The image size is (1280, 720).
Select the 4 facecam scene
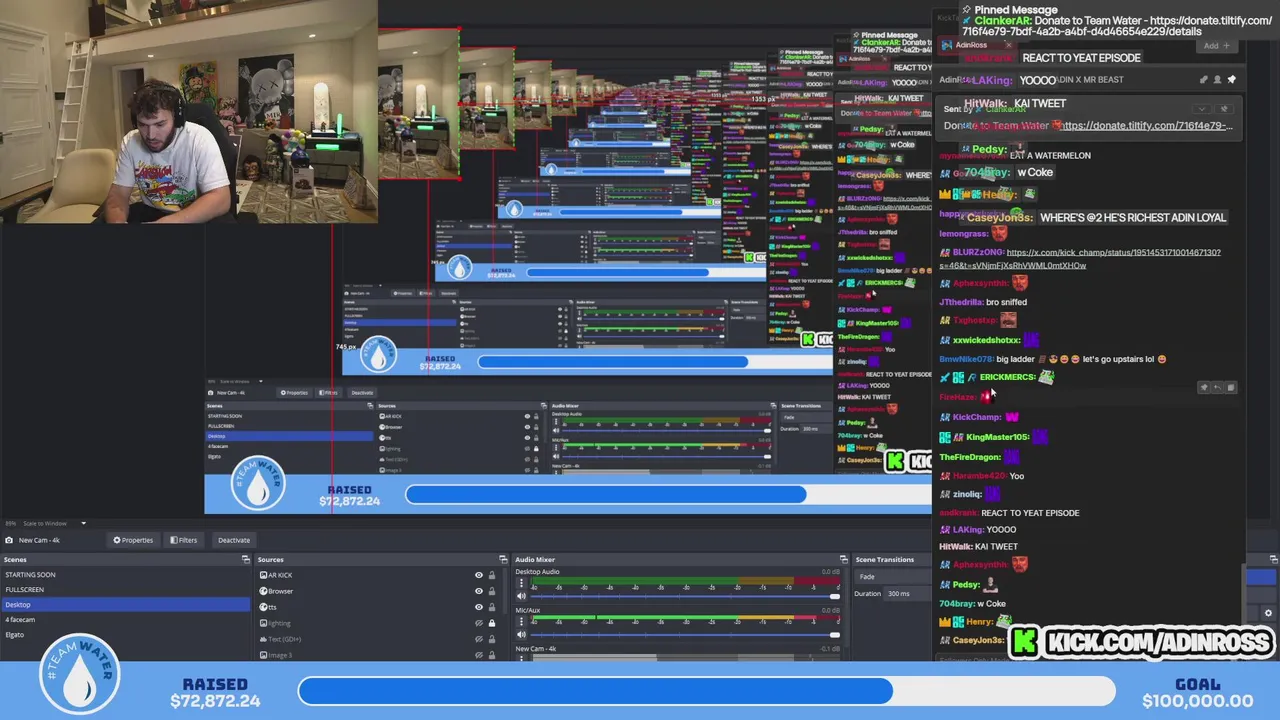[125, 620]
